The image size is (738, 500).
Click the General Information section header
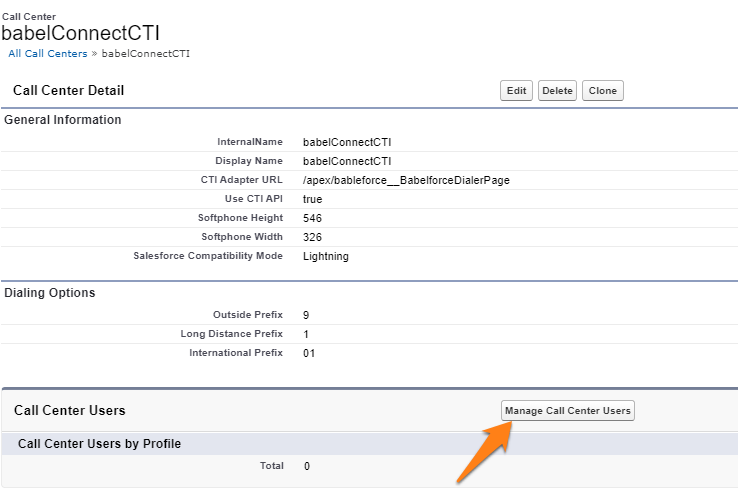coord(63,120)
